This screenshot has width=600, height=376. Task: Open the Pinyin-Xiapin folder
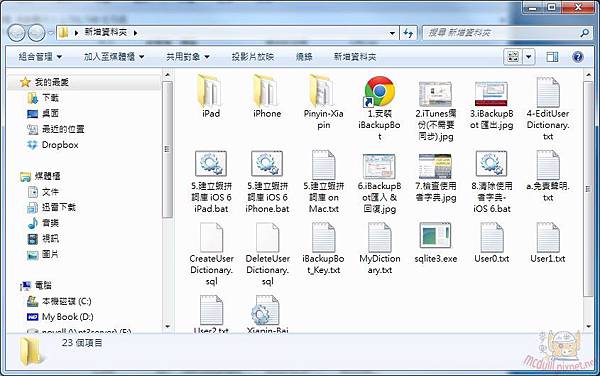(x=323, y=102)
